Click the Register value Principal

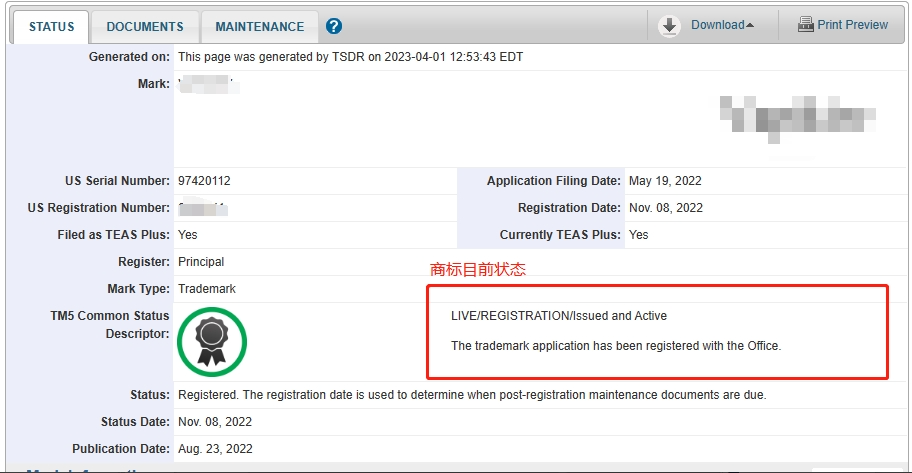(x=201, y=262)
